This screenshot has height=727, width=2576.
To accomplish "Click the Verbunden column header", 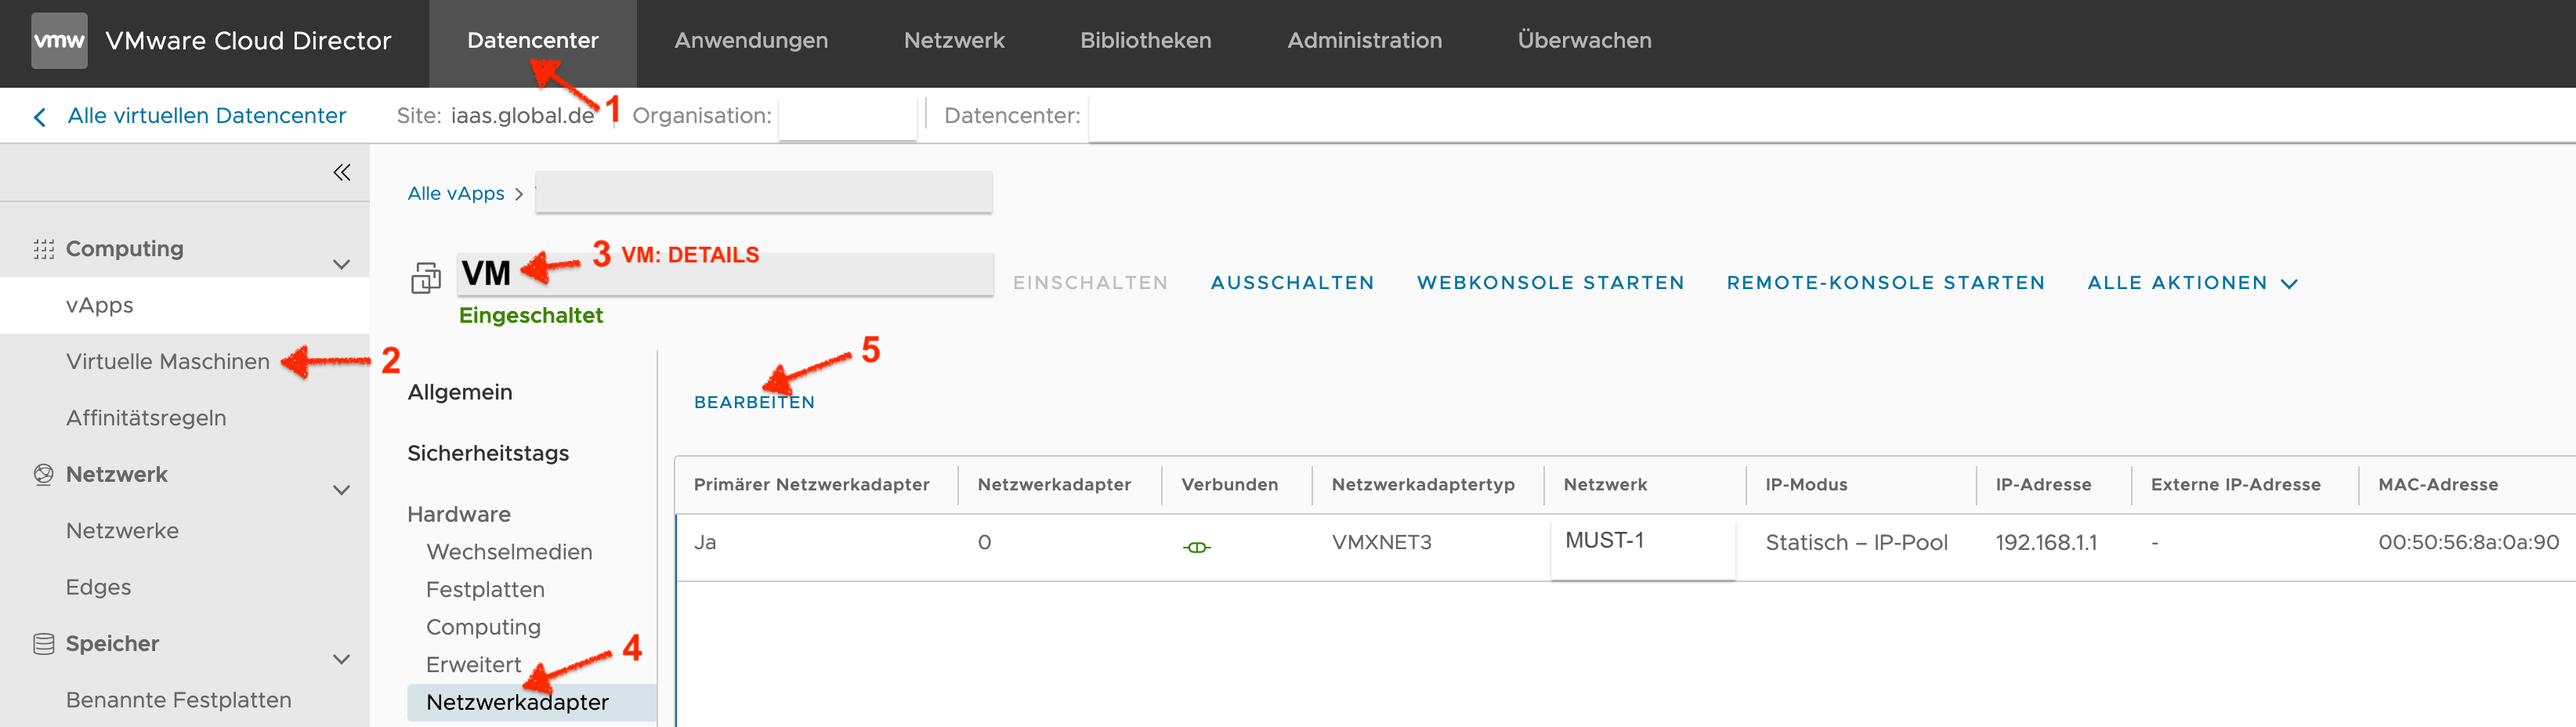I will (1229, 485).
